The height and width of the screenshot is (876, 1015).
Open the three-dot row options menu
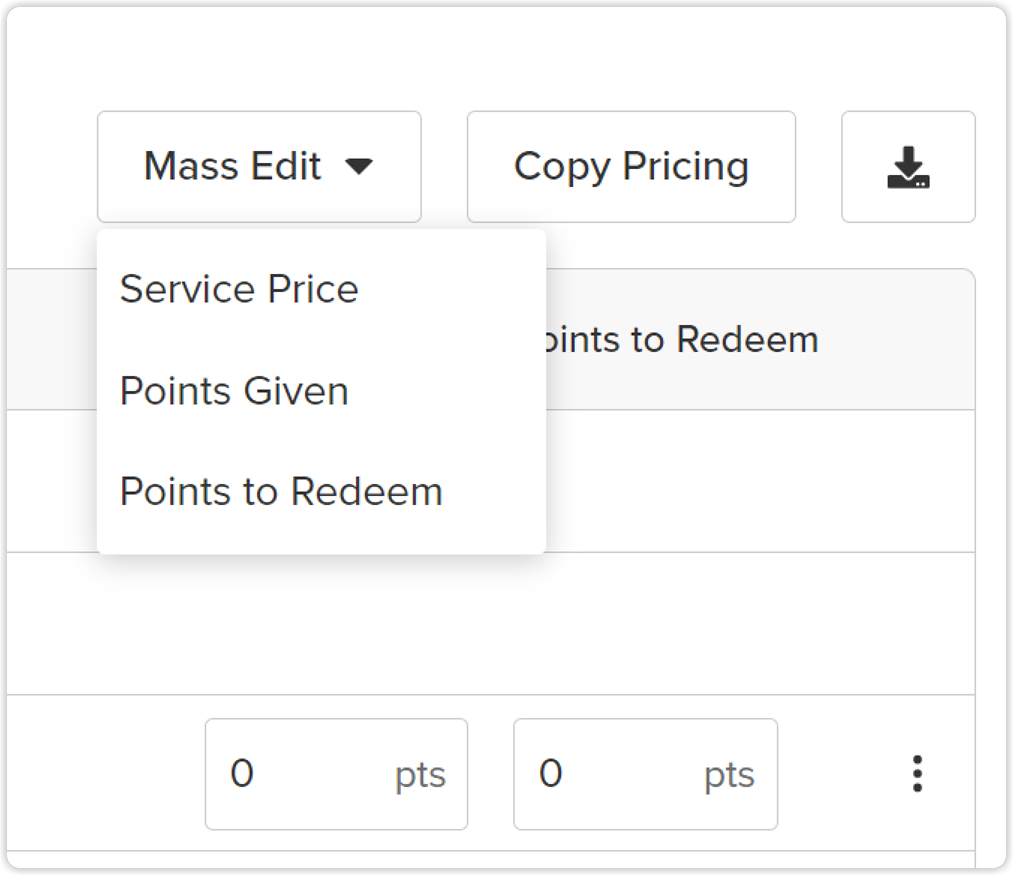917,774
